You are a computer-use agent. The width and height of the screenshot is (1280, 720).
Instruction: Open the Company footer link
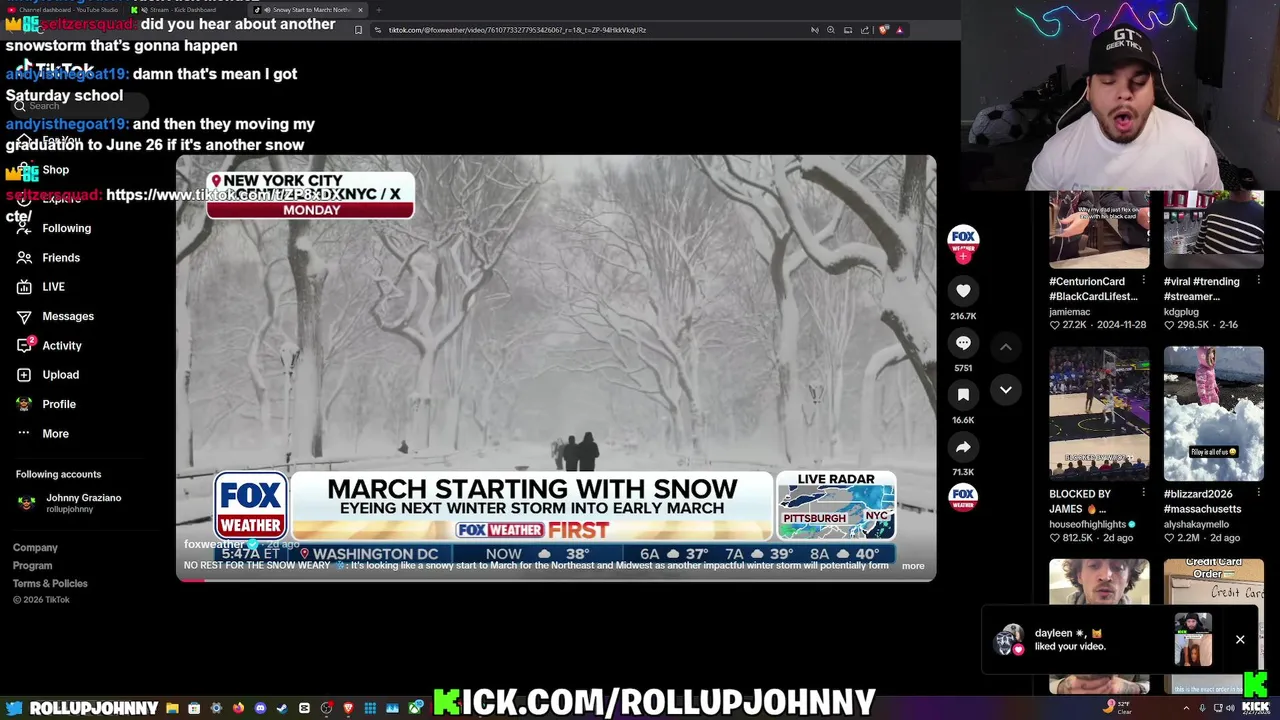tap(35, 548)
